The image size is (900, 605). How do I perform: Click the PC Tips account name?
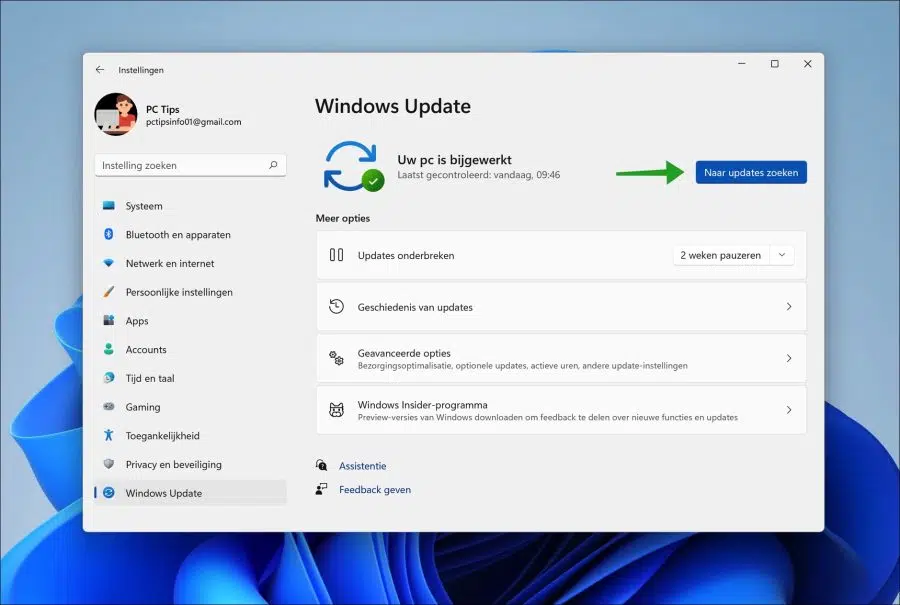pos(162,109)
